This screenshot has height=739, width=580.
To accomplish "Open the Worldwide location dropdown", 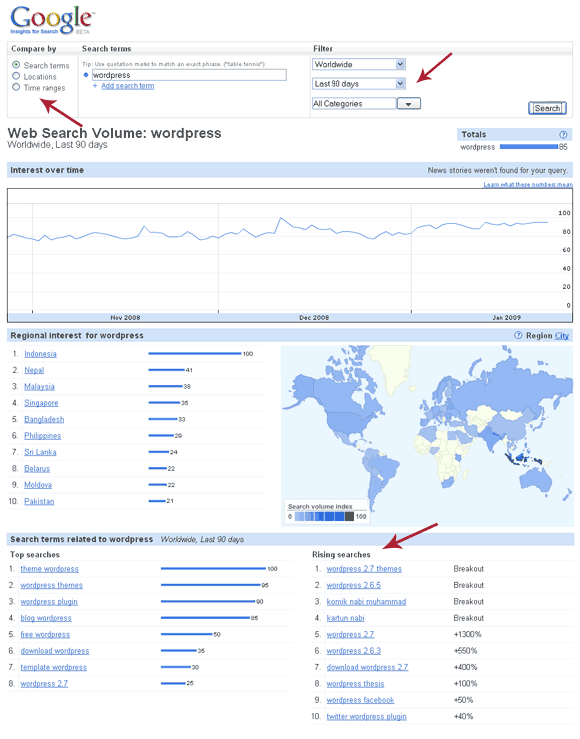I will [359, 64].
